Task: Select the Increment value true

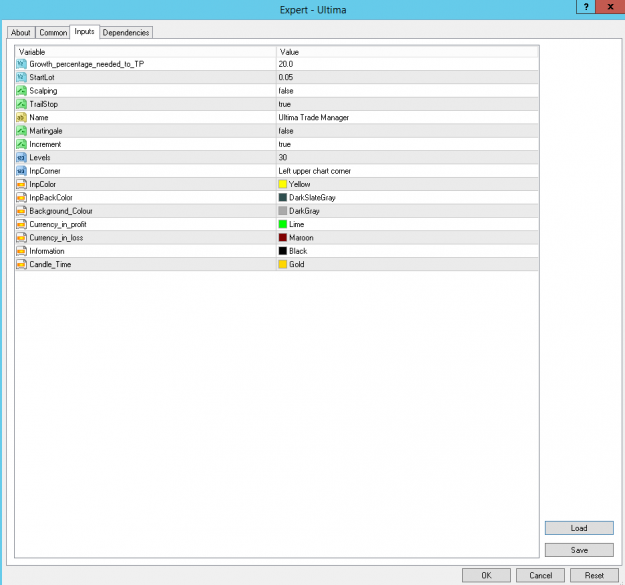Action: pos(285,144)
